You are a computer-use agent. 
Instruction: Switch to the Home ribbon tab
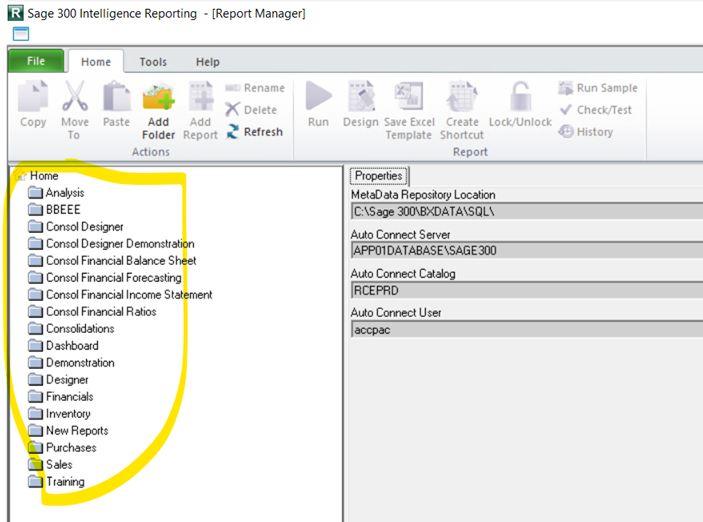click(x=96, y=62)
